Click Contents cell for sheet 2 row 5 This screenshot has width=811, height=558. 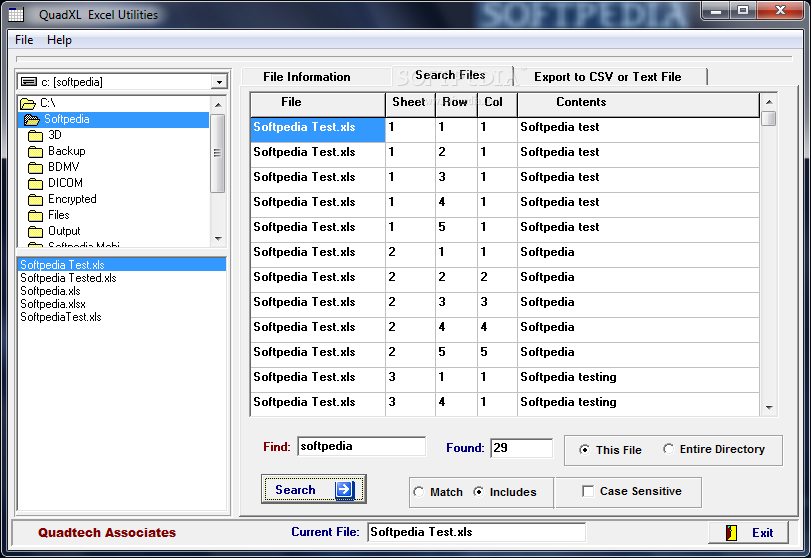[x=638, y=355]
